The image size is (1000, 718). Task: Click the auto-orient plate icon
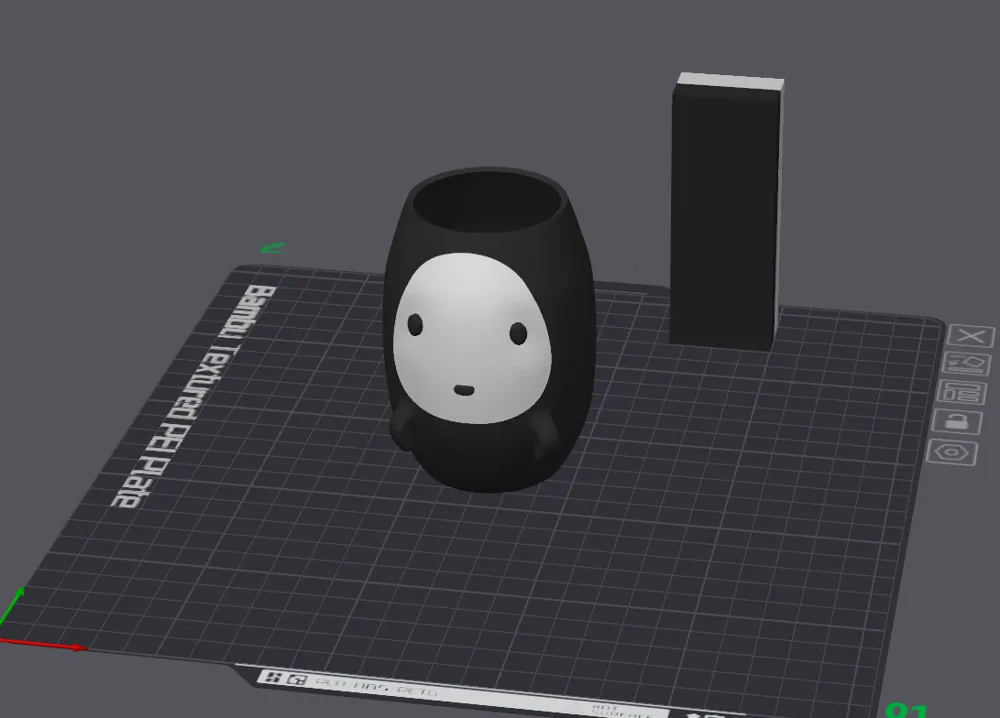click(967, 363)
